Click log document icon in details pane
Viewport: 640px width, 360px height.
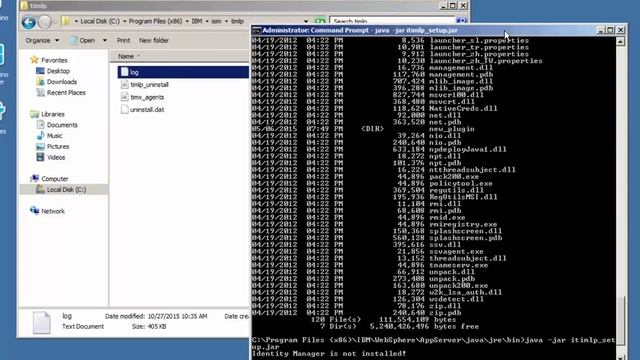pyautogui.click(x=42, y=322)
